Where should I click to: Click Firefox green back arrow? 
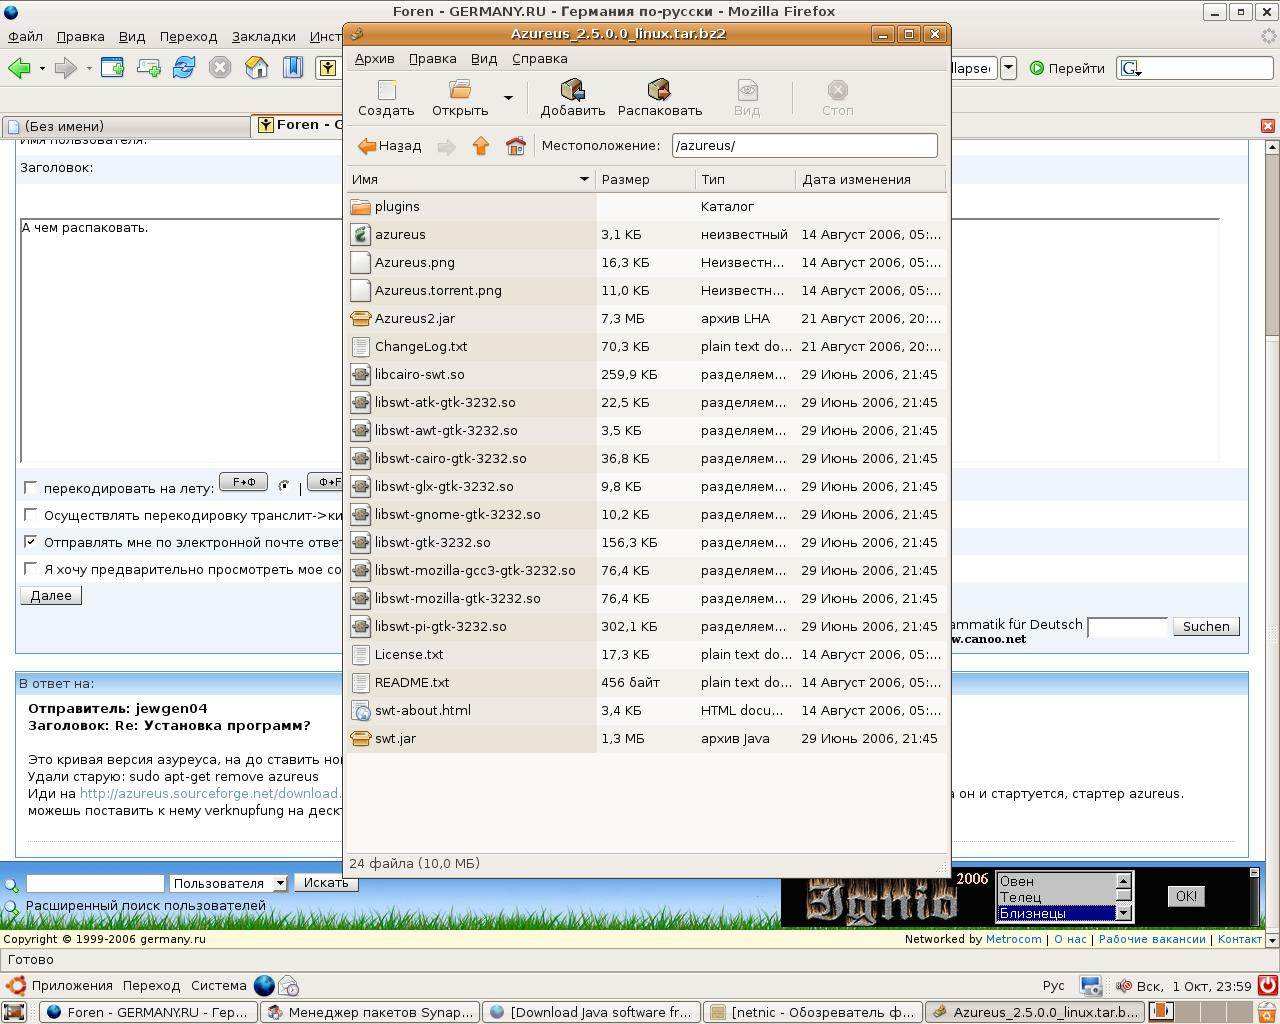click(x=19, y=68)
